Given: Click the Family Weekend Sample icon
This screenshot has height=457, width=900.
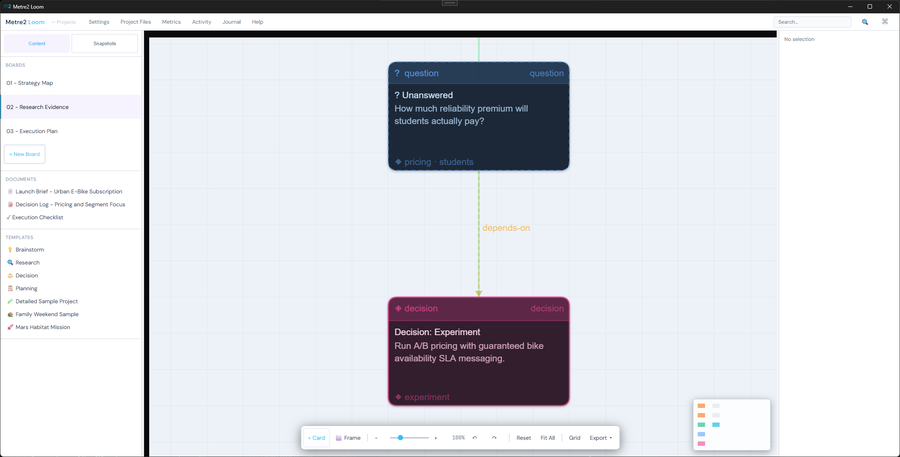Looking at the screenshot, I should [x=10, y=315].
